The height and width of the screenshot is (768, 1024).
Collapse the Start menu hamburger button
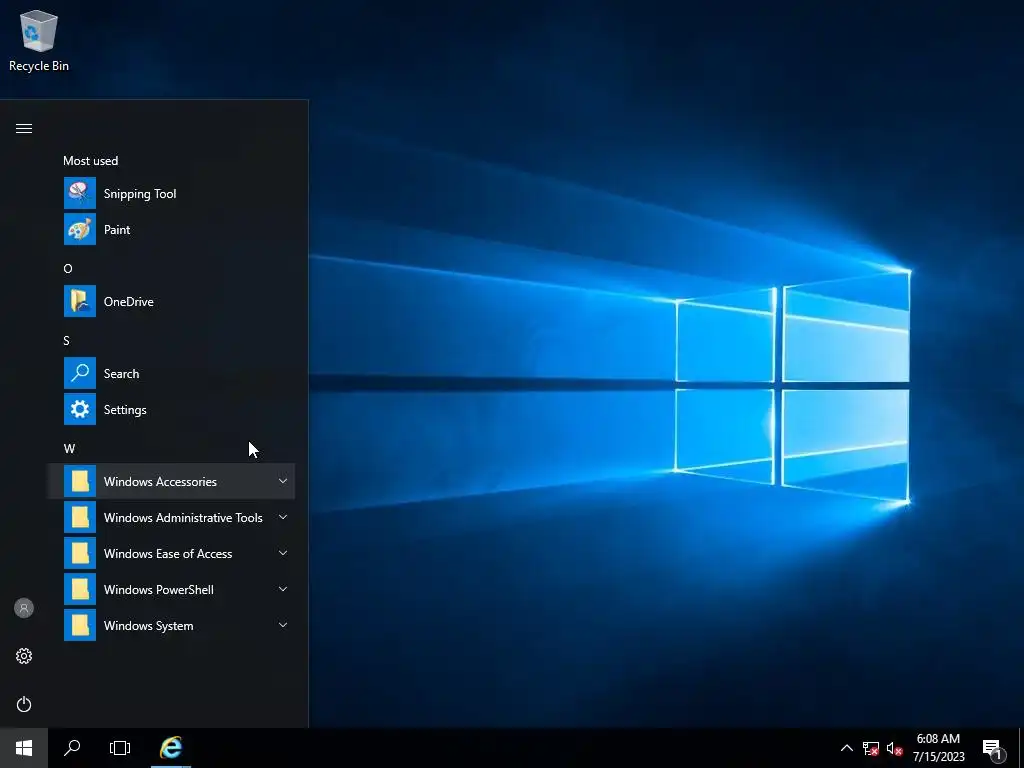point(24,129)
